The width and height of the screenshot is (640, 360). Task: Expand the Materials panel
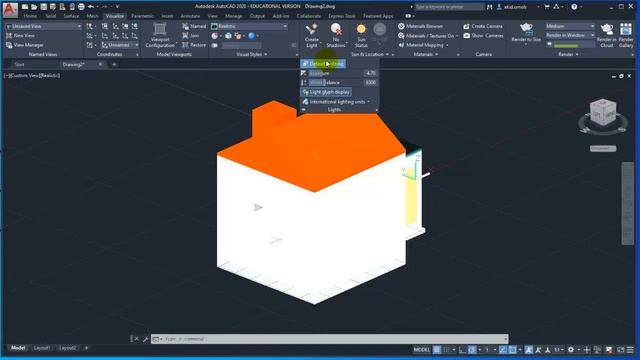(x=426, y=54)
